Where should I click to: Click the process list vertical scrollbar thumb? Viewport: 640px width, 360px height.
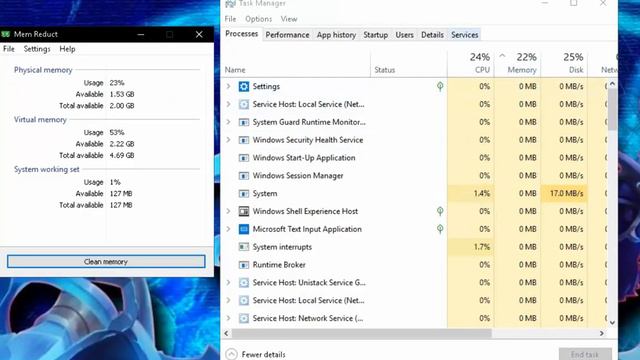click(x=612, y=109)
